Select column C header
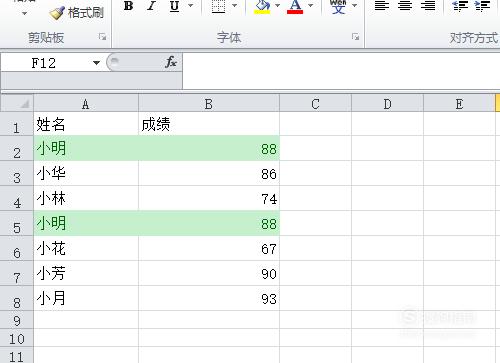Image resolution: width=500 pixels, height=363 pixels. coord(315,104)
